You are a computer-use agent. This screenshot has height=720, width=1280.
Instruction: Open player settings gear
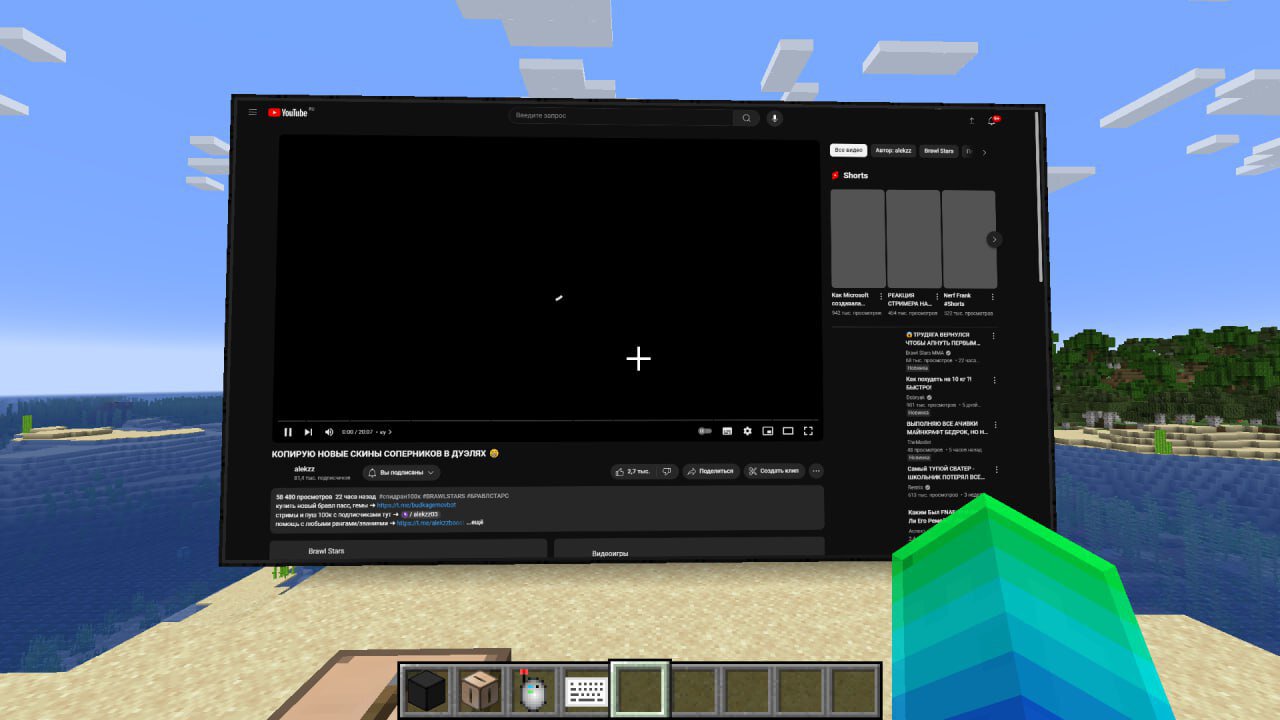(x=747, y=431)
